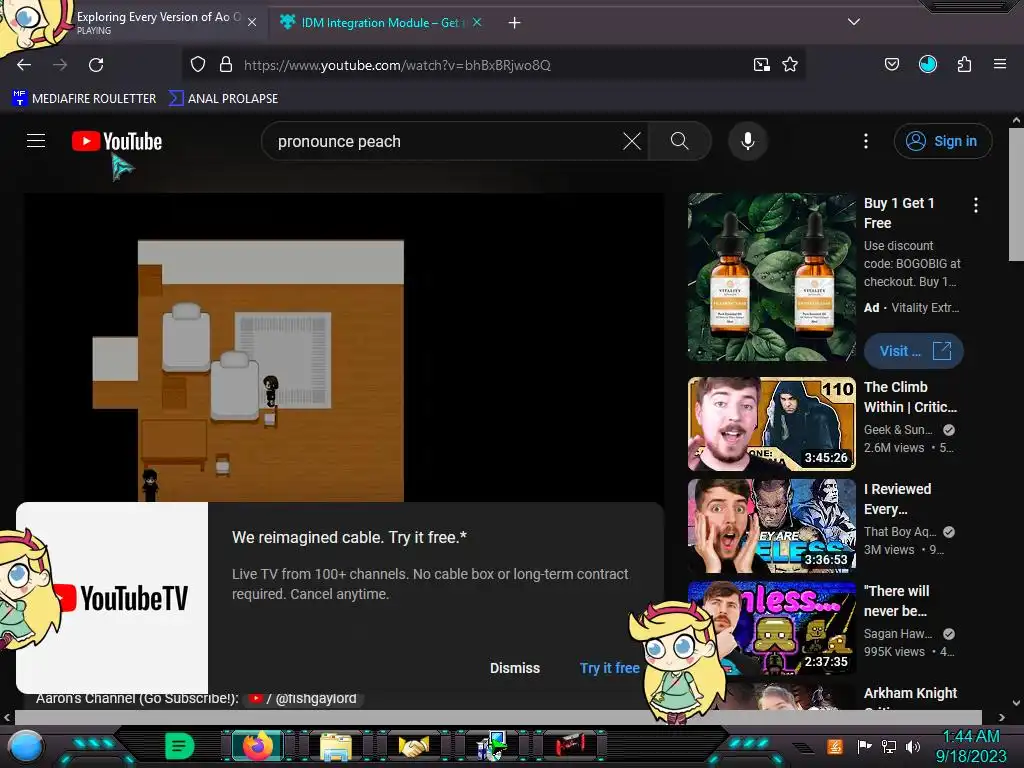Open The Climb Within video thumbnail

click(771, 424)
